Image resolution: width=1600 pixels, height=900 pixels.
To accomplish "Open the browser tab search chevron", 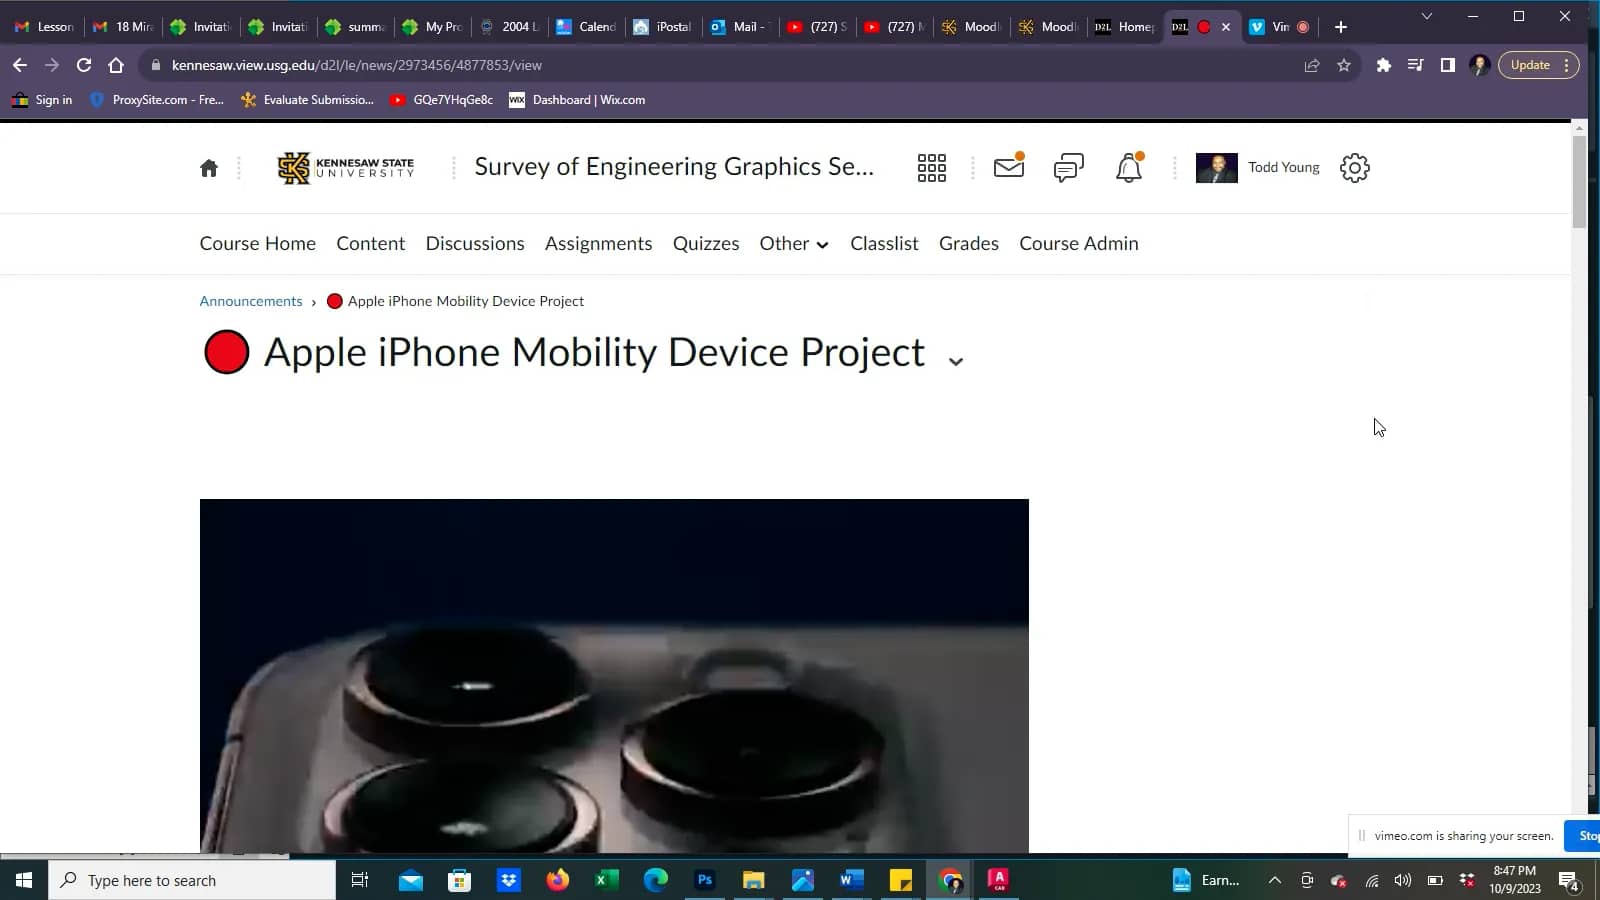I will pyautogui.click(x=1424, y=17).
